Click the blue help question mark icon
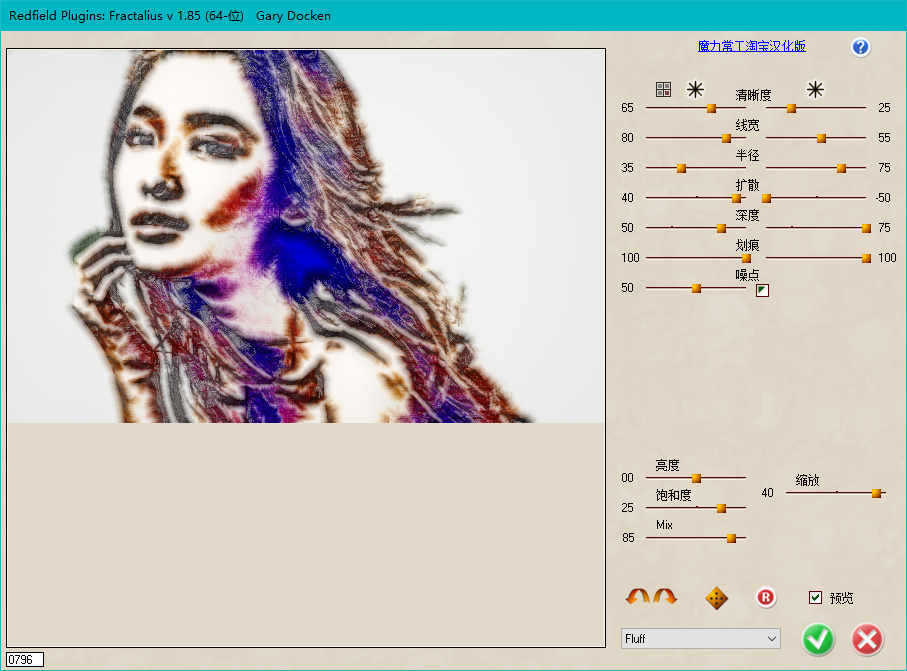 coord(860,47)
